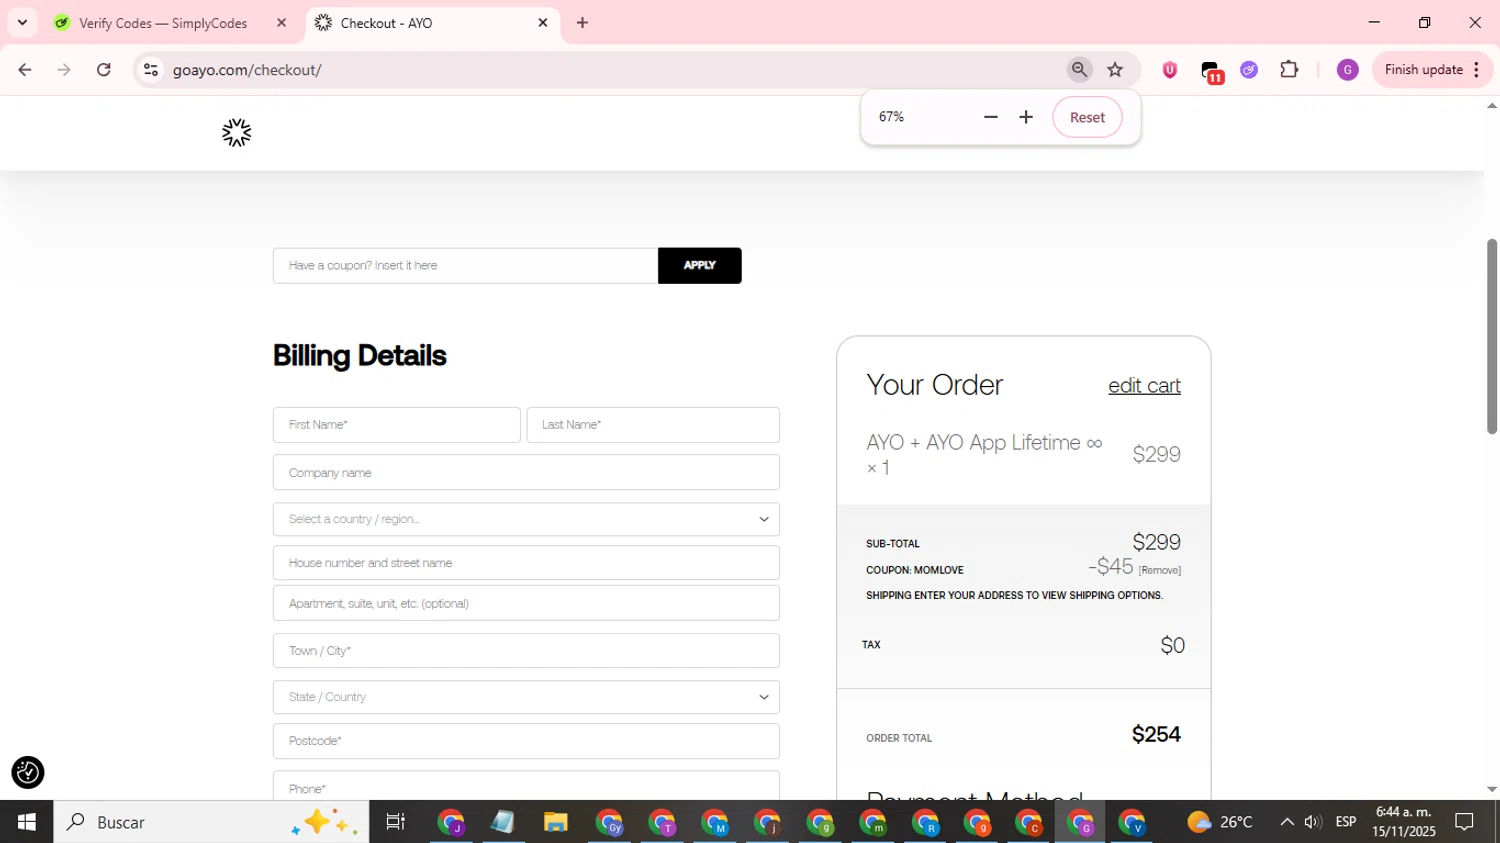Click the coupon code input field
This screenshot has height=843, width=1500.
tap(465, 265)
